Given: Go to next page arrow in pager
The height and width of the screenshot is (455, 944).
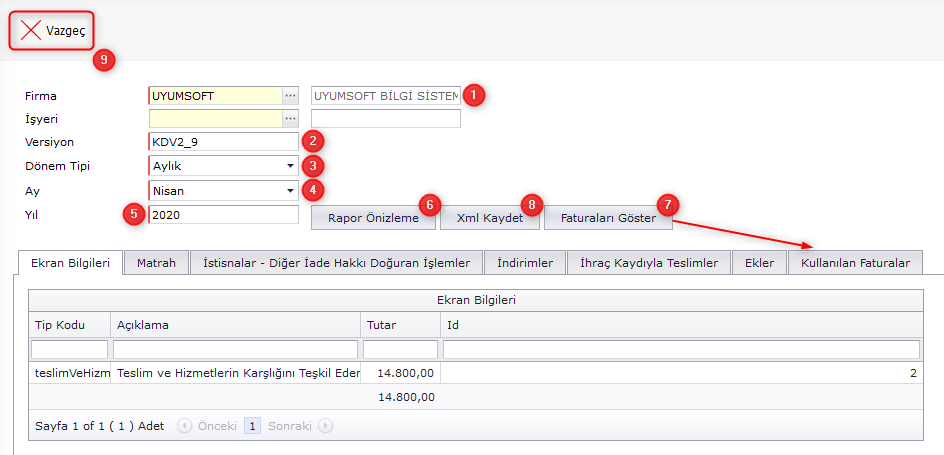Looking at the screenshot, I should 325,425.
